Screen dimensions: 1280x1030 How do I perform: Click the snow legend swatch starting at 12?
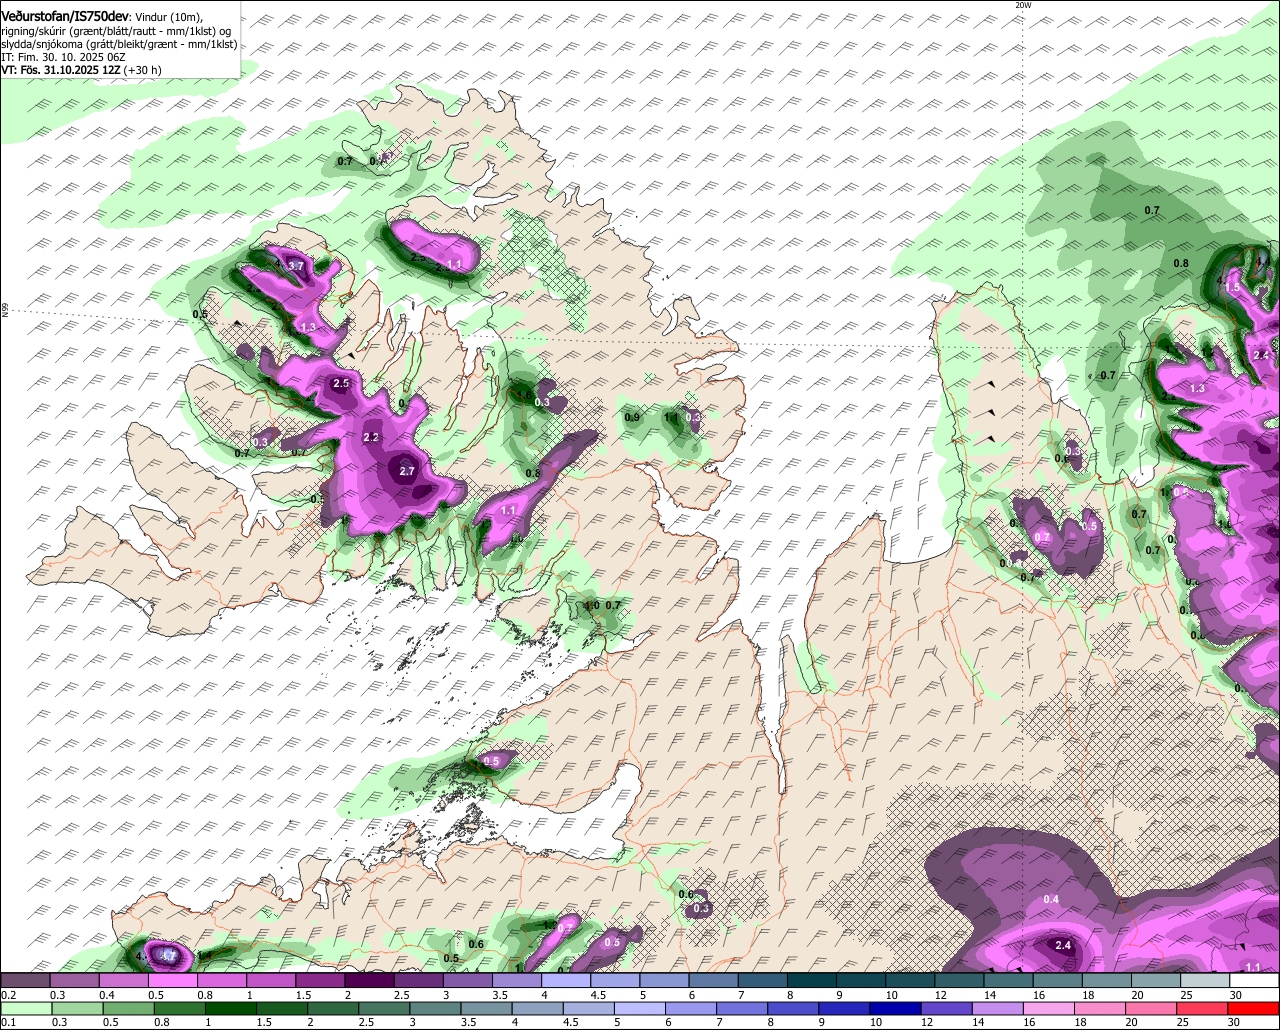coord(960,981)
